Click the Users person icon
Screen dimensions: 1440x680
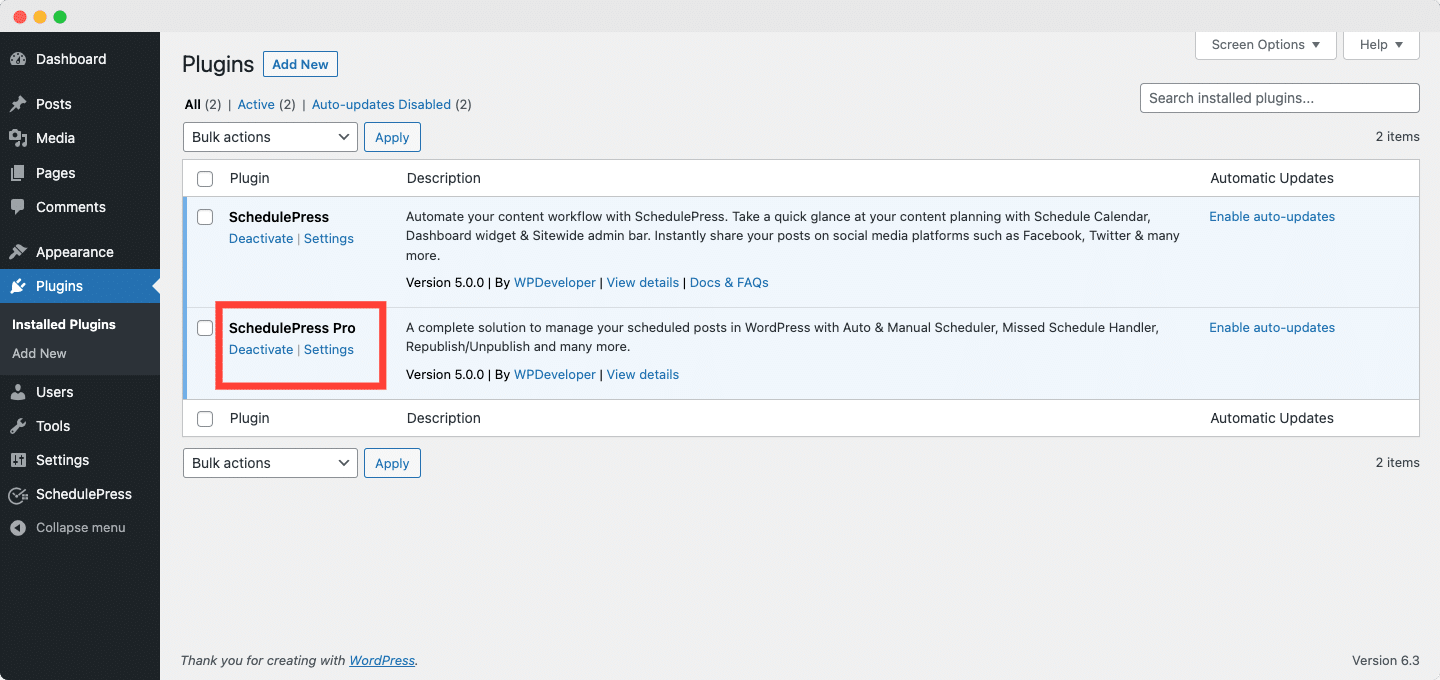point(18,392)
